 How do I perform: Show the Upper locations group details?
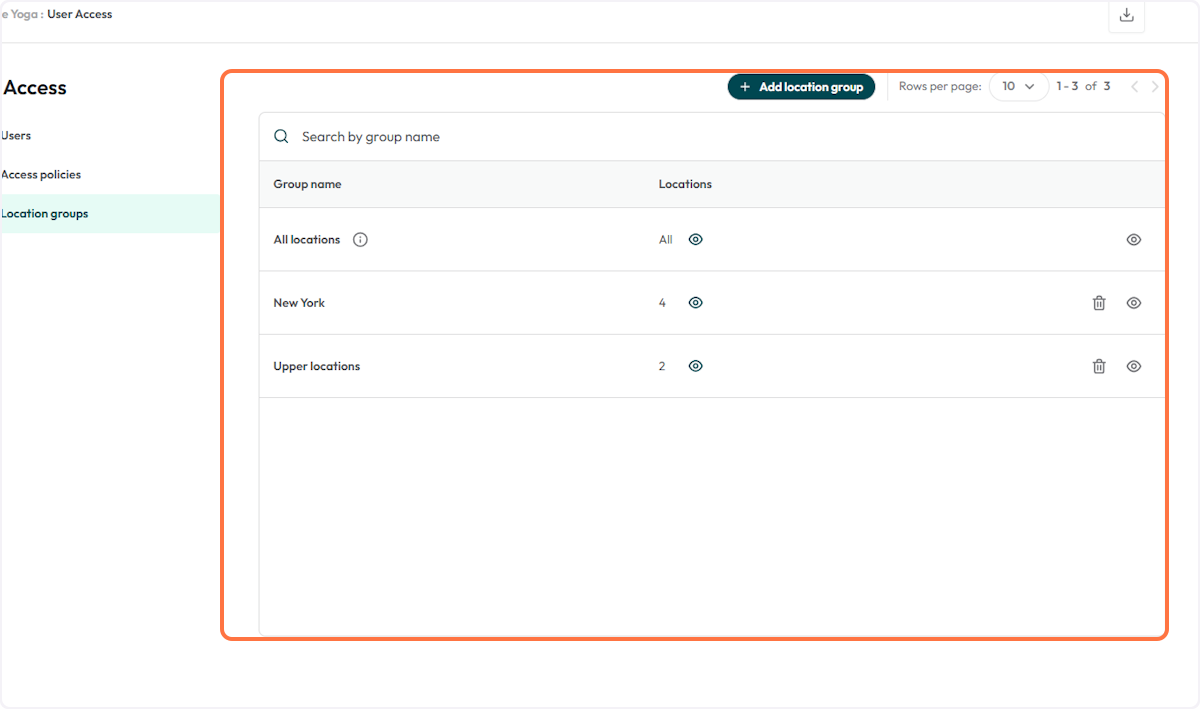coord(1134,366)
